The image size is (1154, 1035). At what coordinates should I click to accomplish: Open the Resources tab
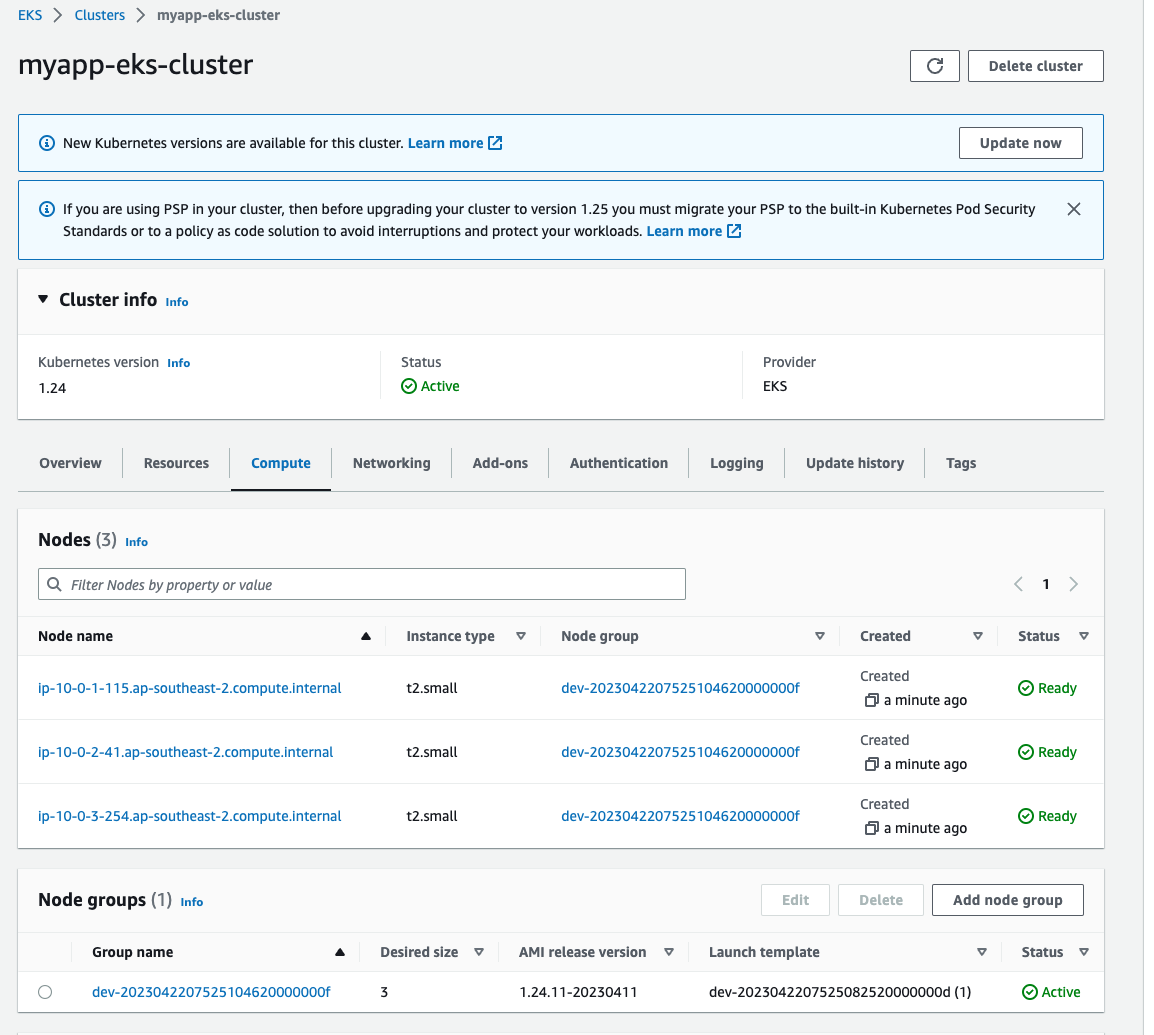(177, 463)
